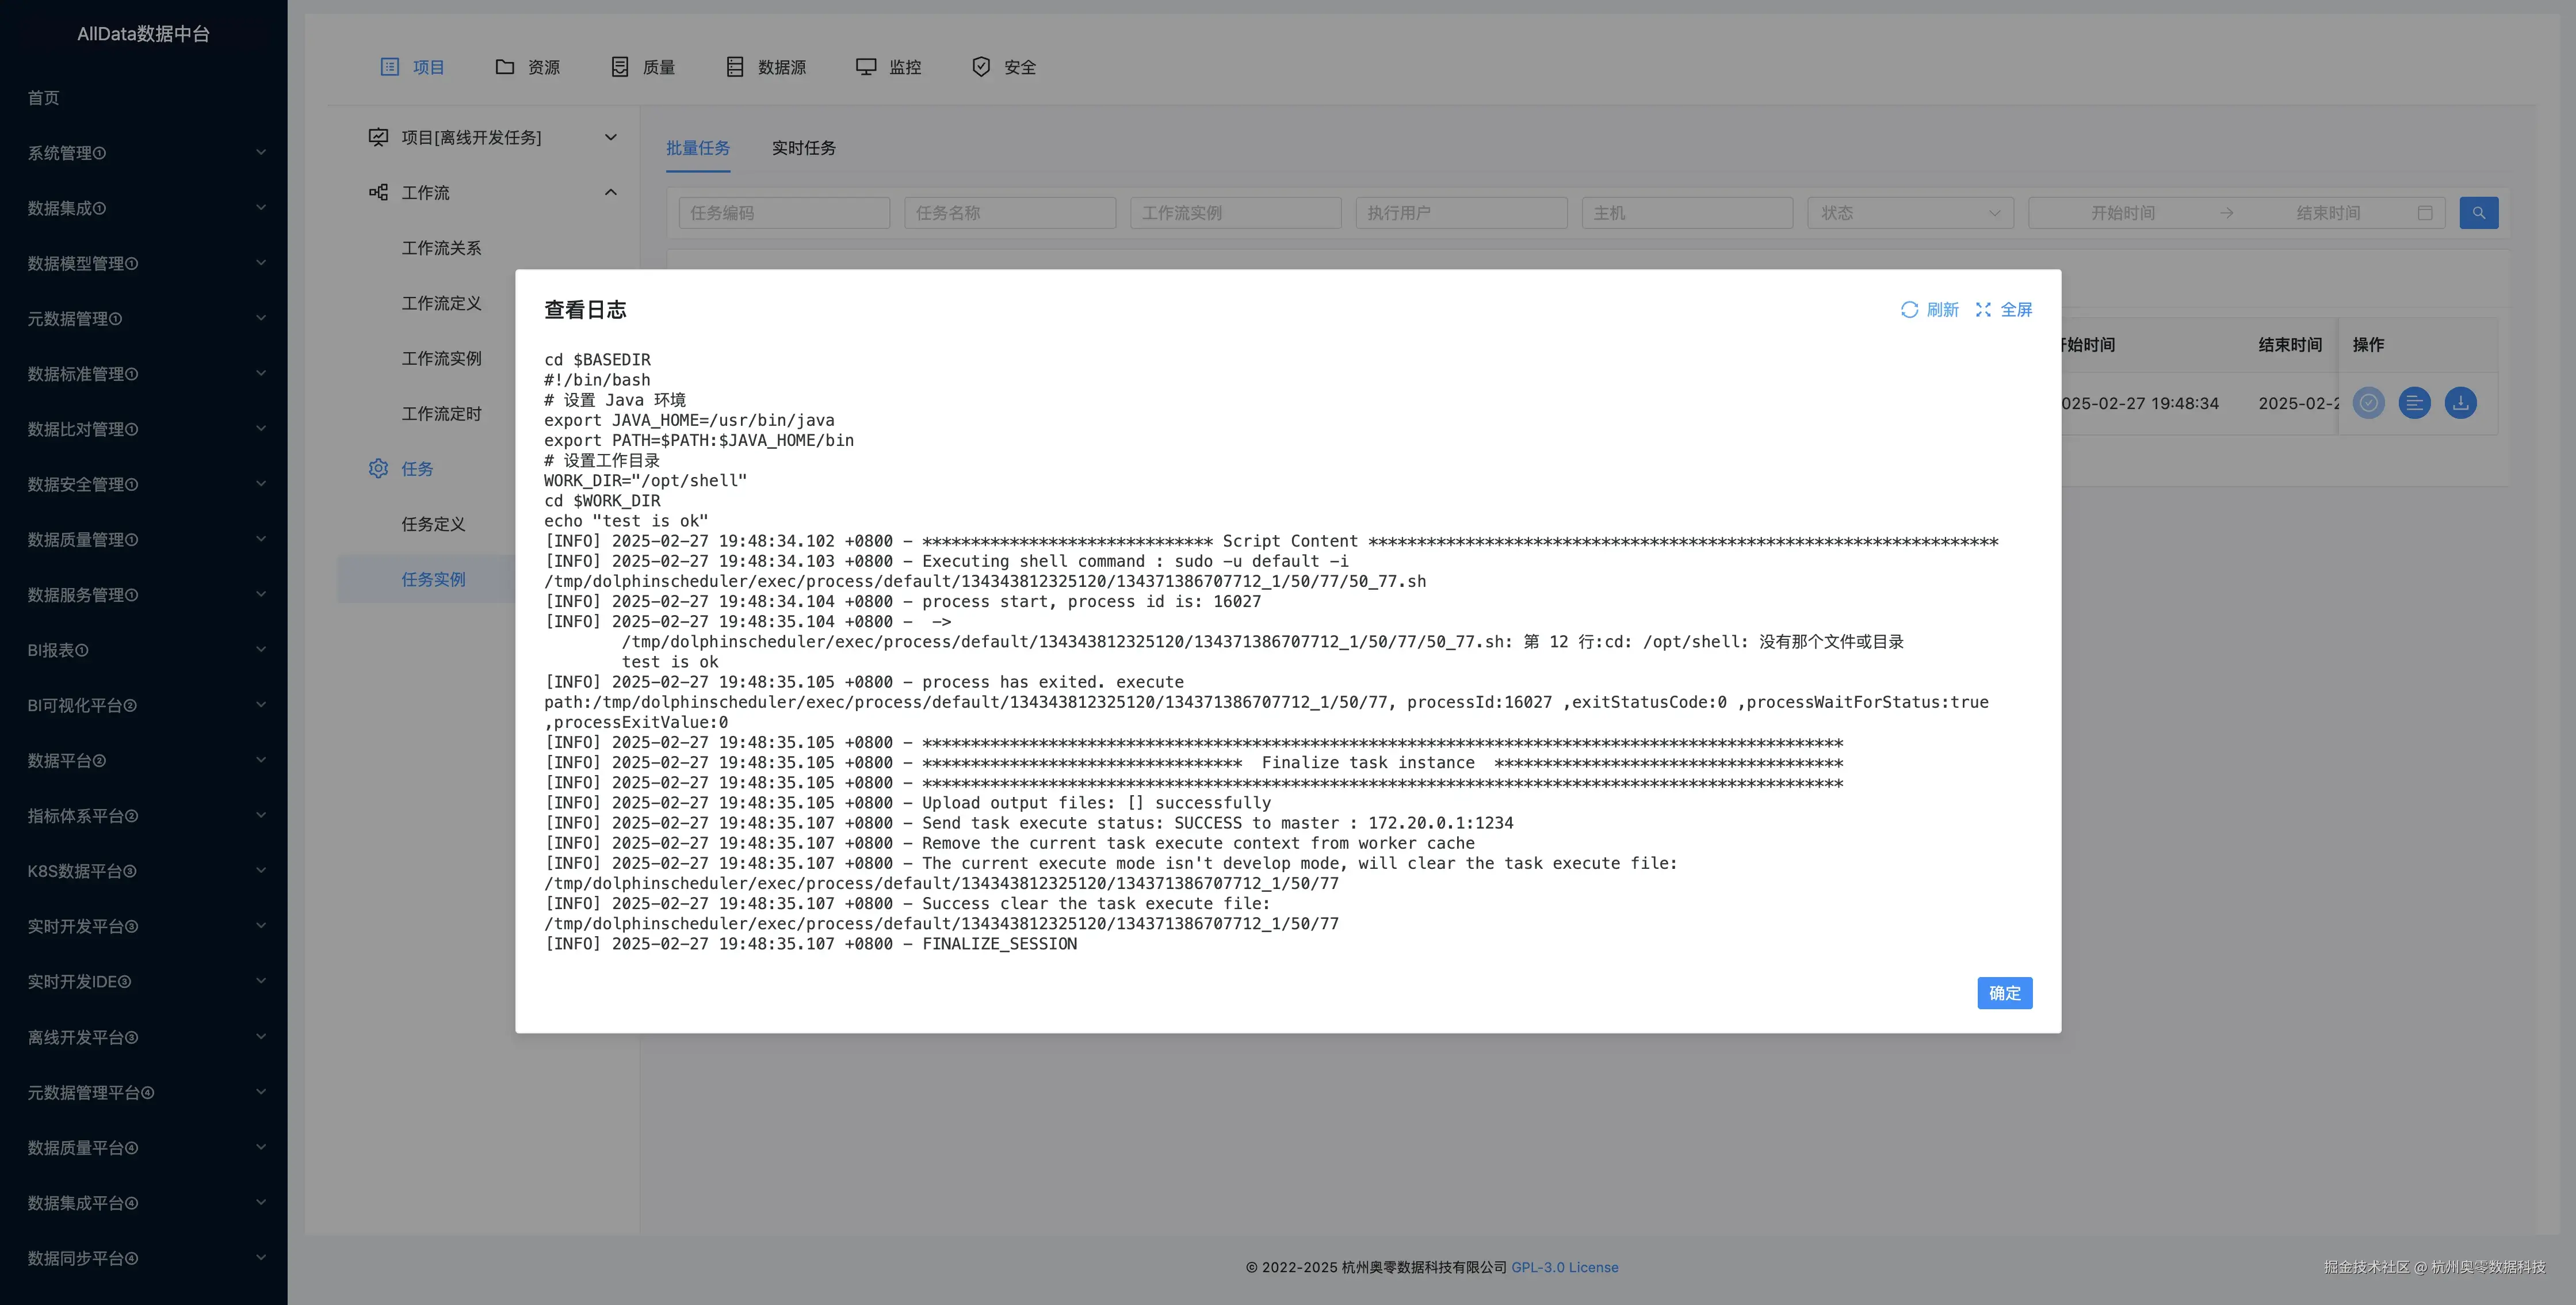Open 工作流定义 in the side menu
This screenshot has width=2576, height=1305.
(x=441, y=303)
